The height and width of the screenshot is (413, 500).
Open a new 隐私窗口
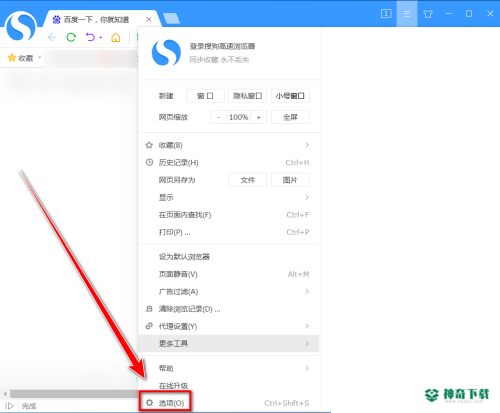248,96
